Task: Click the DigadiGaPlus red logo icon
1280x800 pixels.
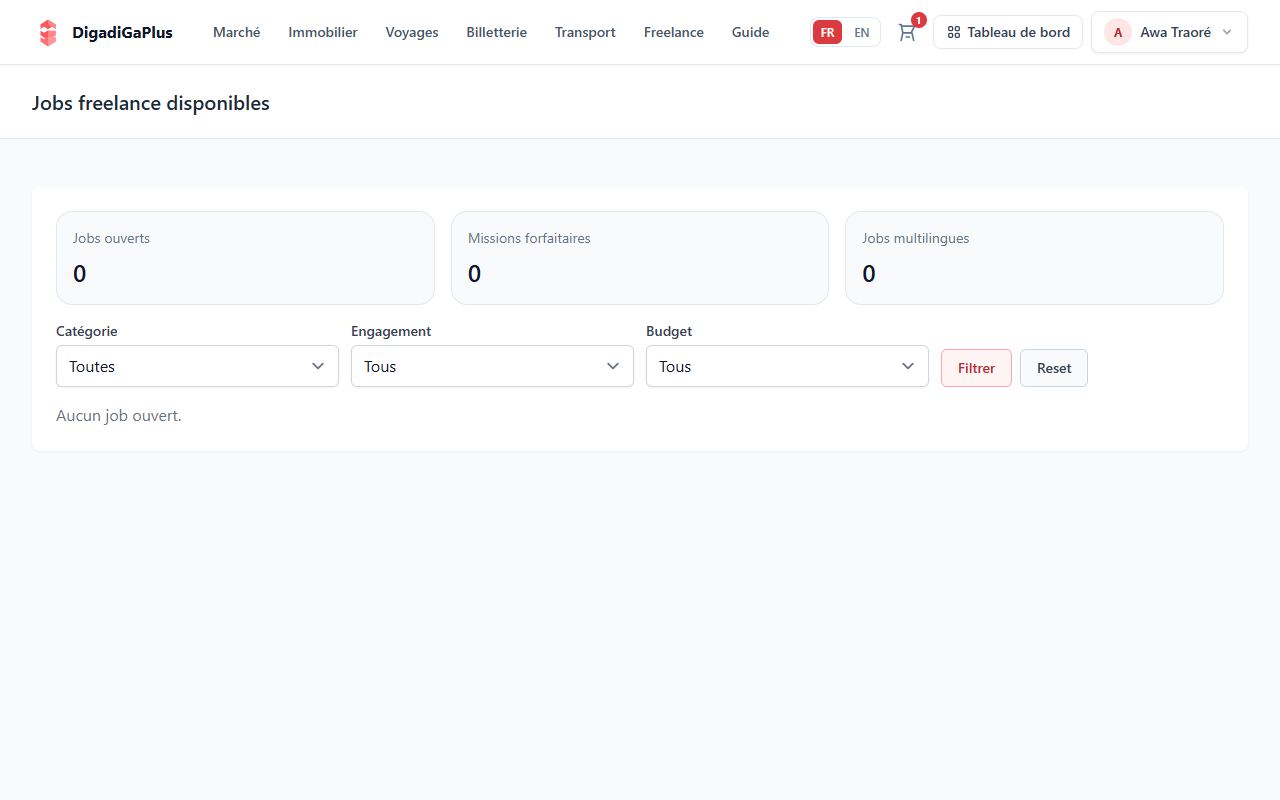Action: point(48,32)
